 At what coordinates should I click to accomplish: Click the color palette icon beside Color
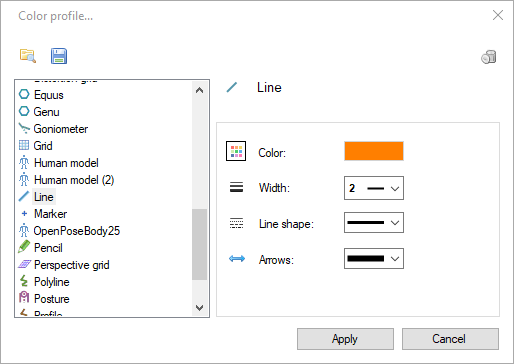(x=236, y=151)
